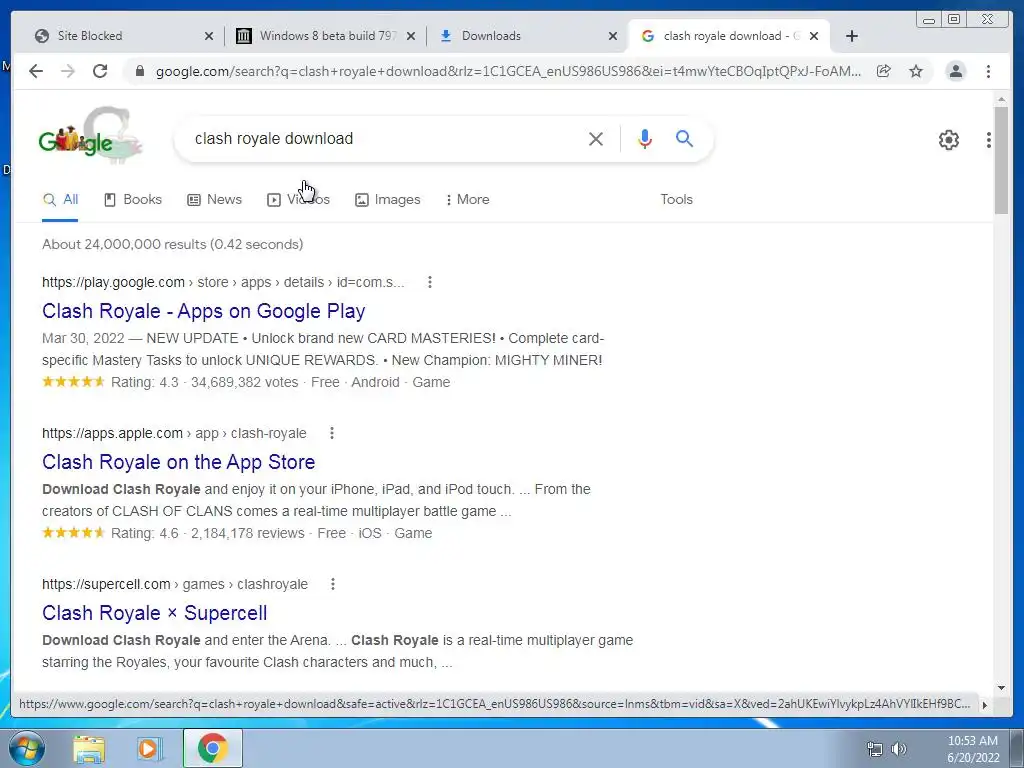
Task: Open the volume control in system tray
Action: pyautogui.click(x=899, y=748)
